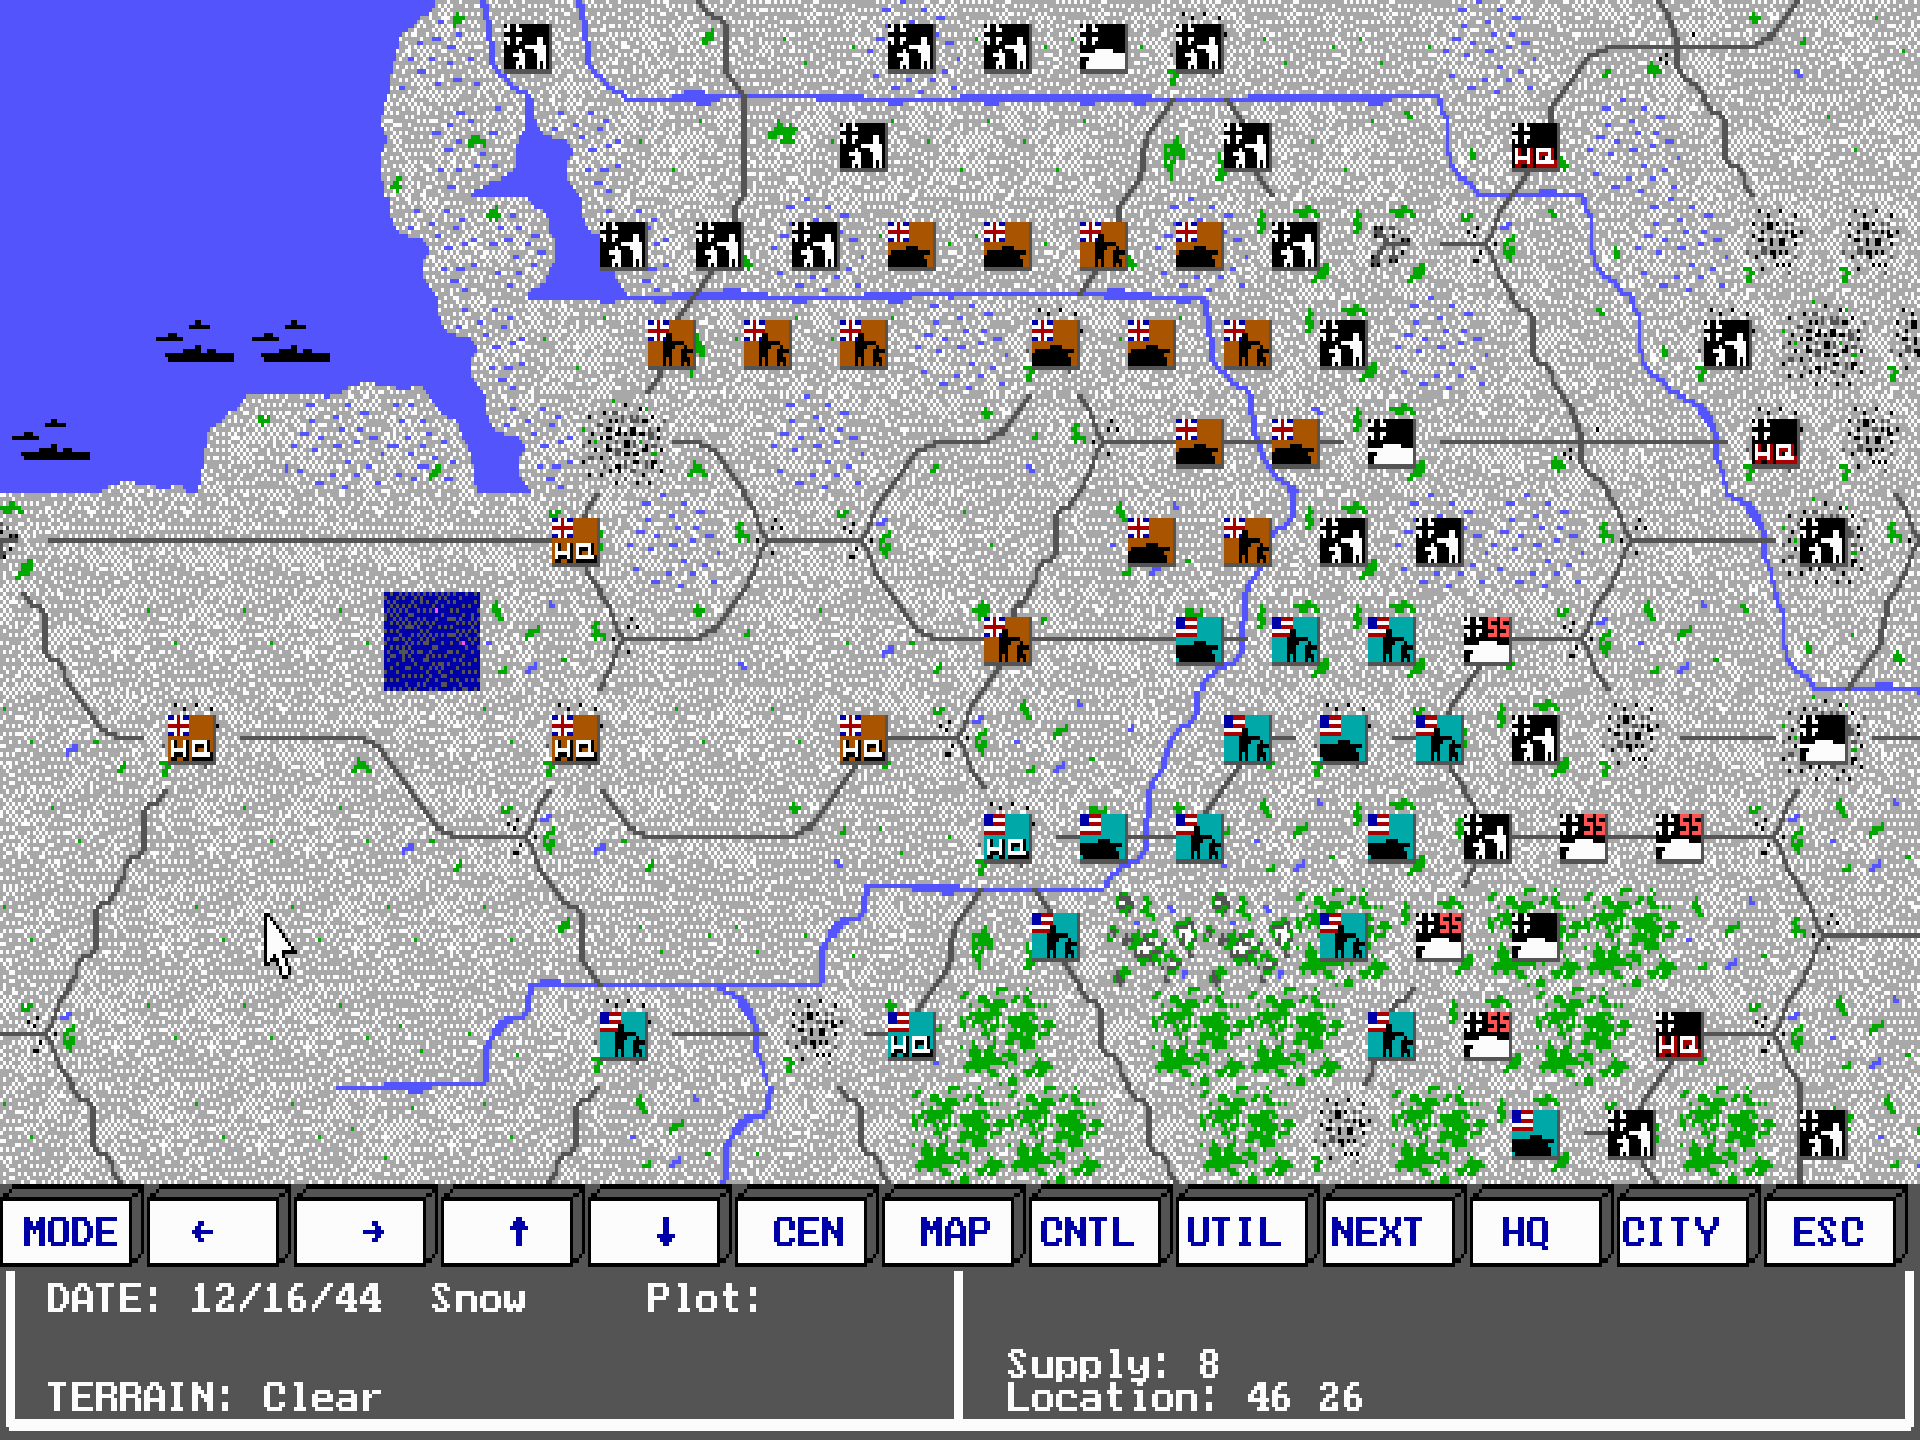
Task: Select the German HQ unit at the long road's east end
Action: pyautogui.click(x=1775, y=443)
